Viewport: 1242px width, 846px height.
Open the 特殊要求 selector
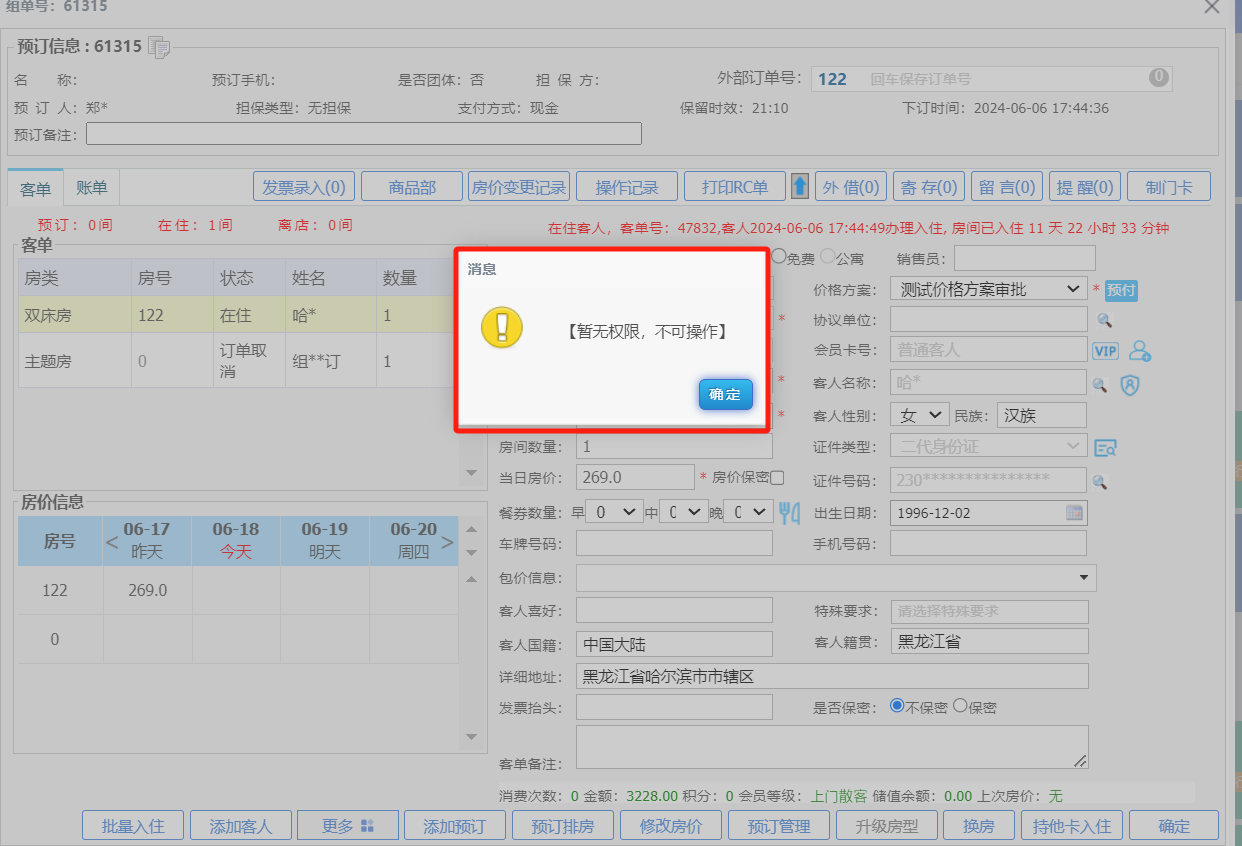[x=989, y=611]
